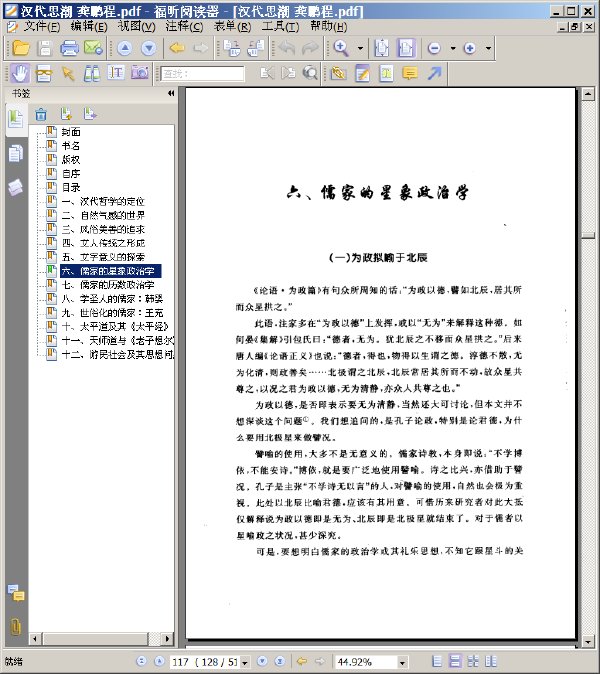Open the zoom tool dropdown arrow

pos(360,48)
